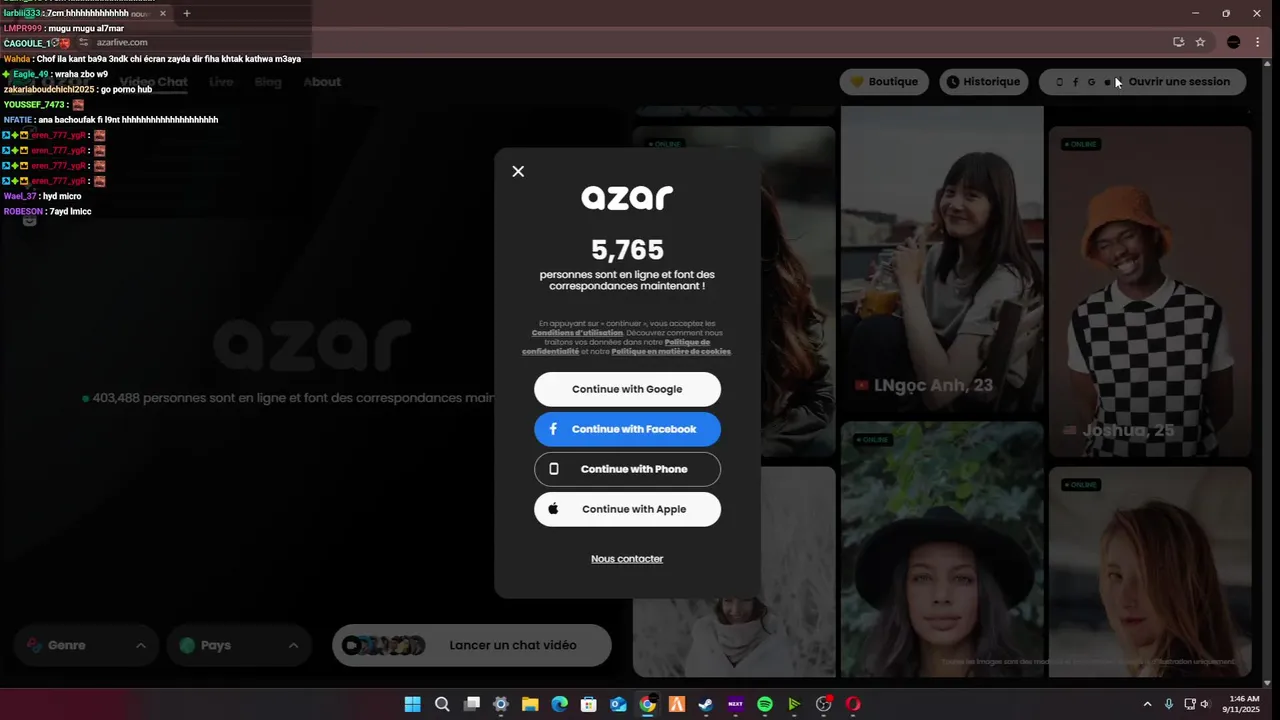Expand the Pays country dropdown
This screenshot has height=720, width=1280.
click(x=238, y=645)
